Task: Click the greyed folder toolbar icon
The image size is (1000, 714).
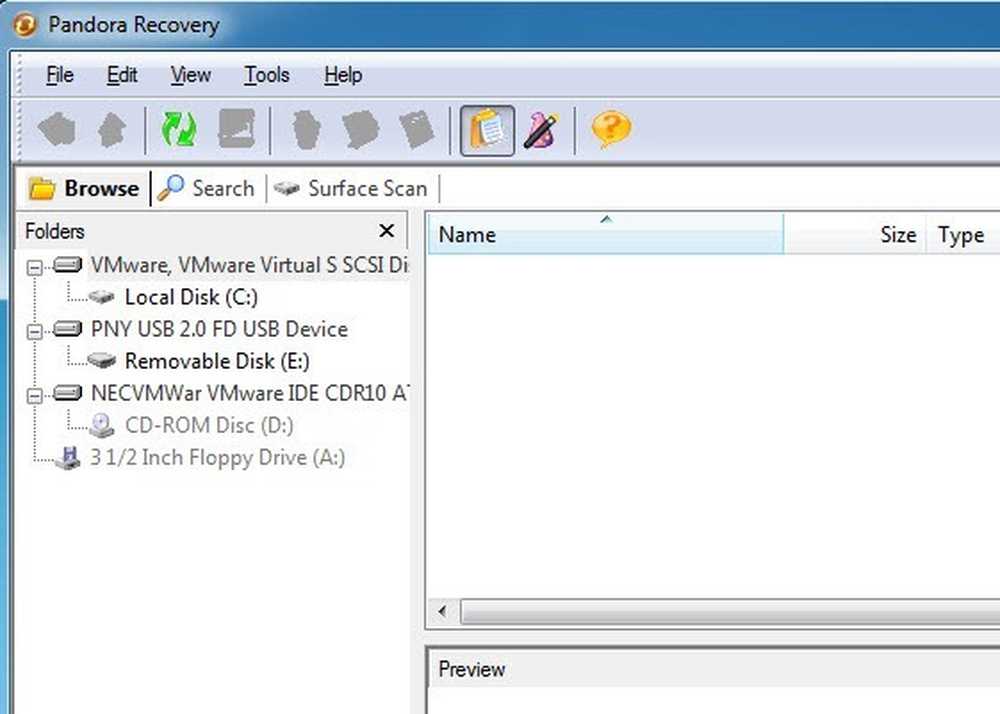Action: [361, 129]
